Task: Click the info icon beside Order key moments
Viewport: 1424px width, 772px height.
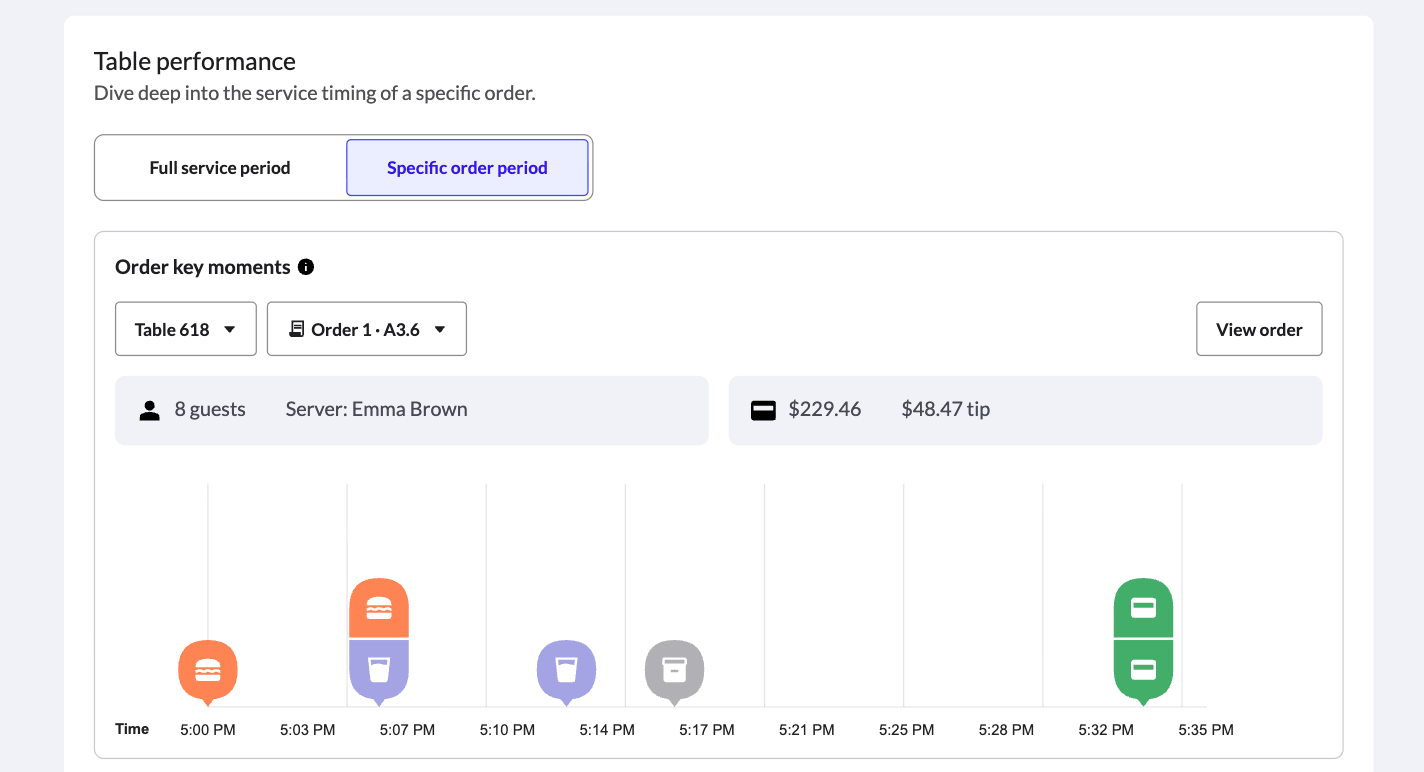Action: click(306, 267)
